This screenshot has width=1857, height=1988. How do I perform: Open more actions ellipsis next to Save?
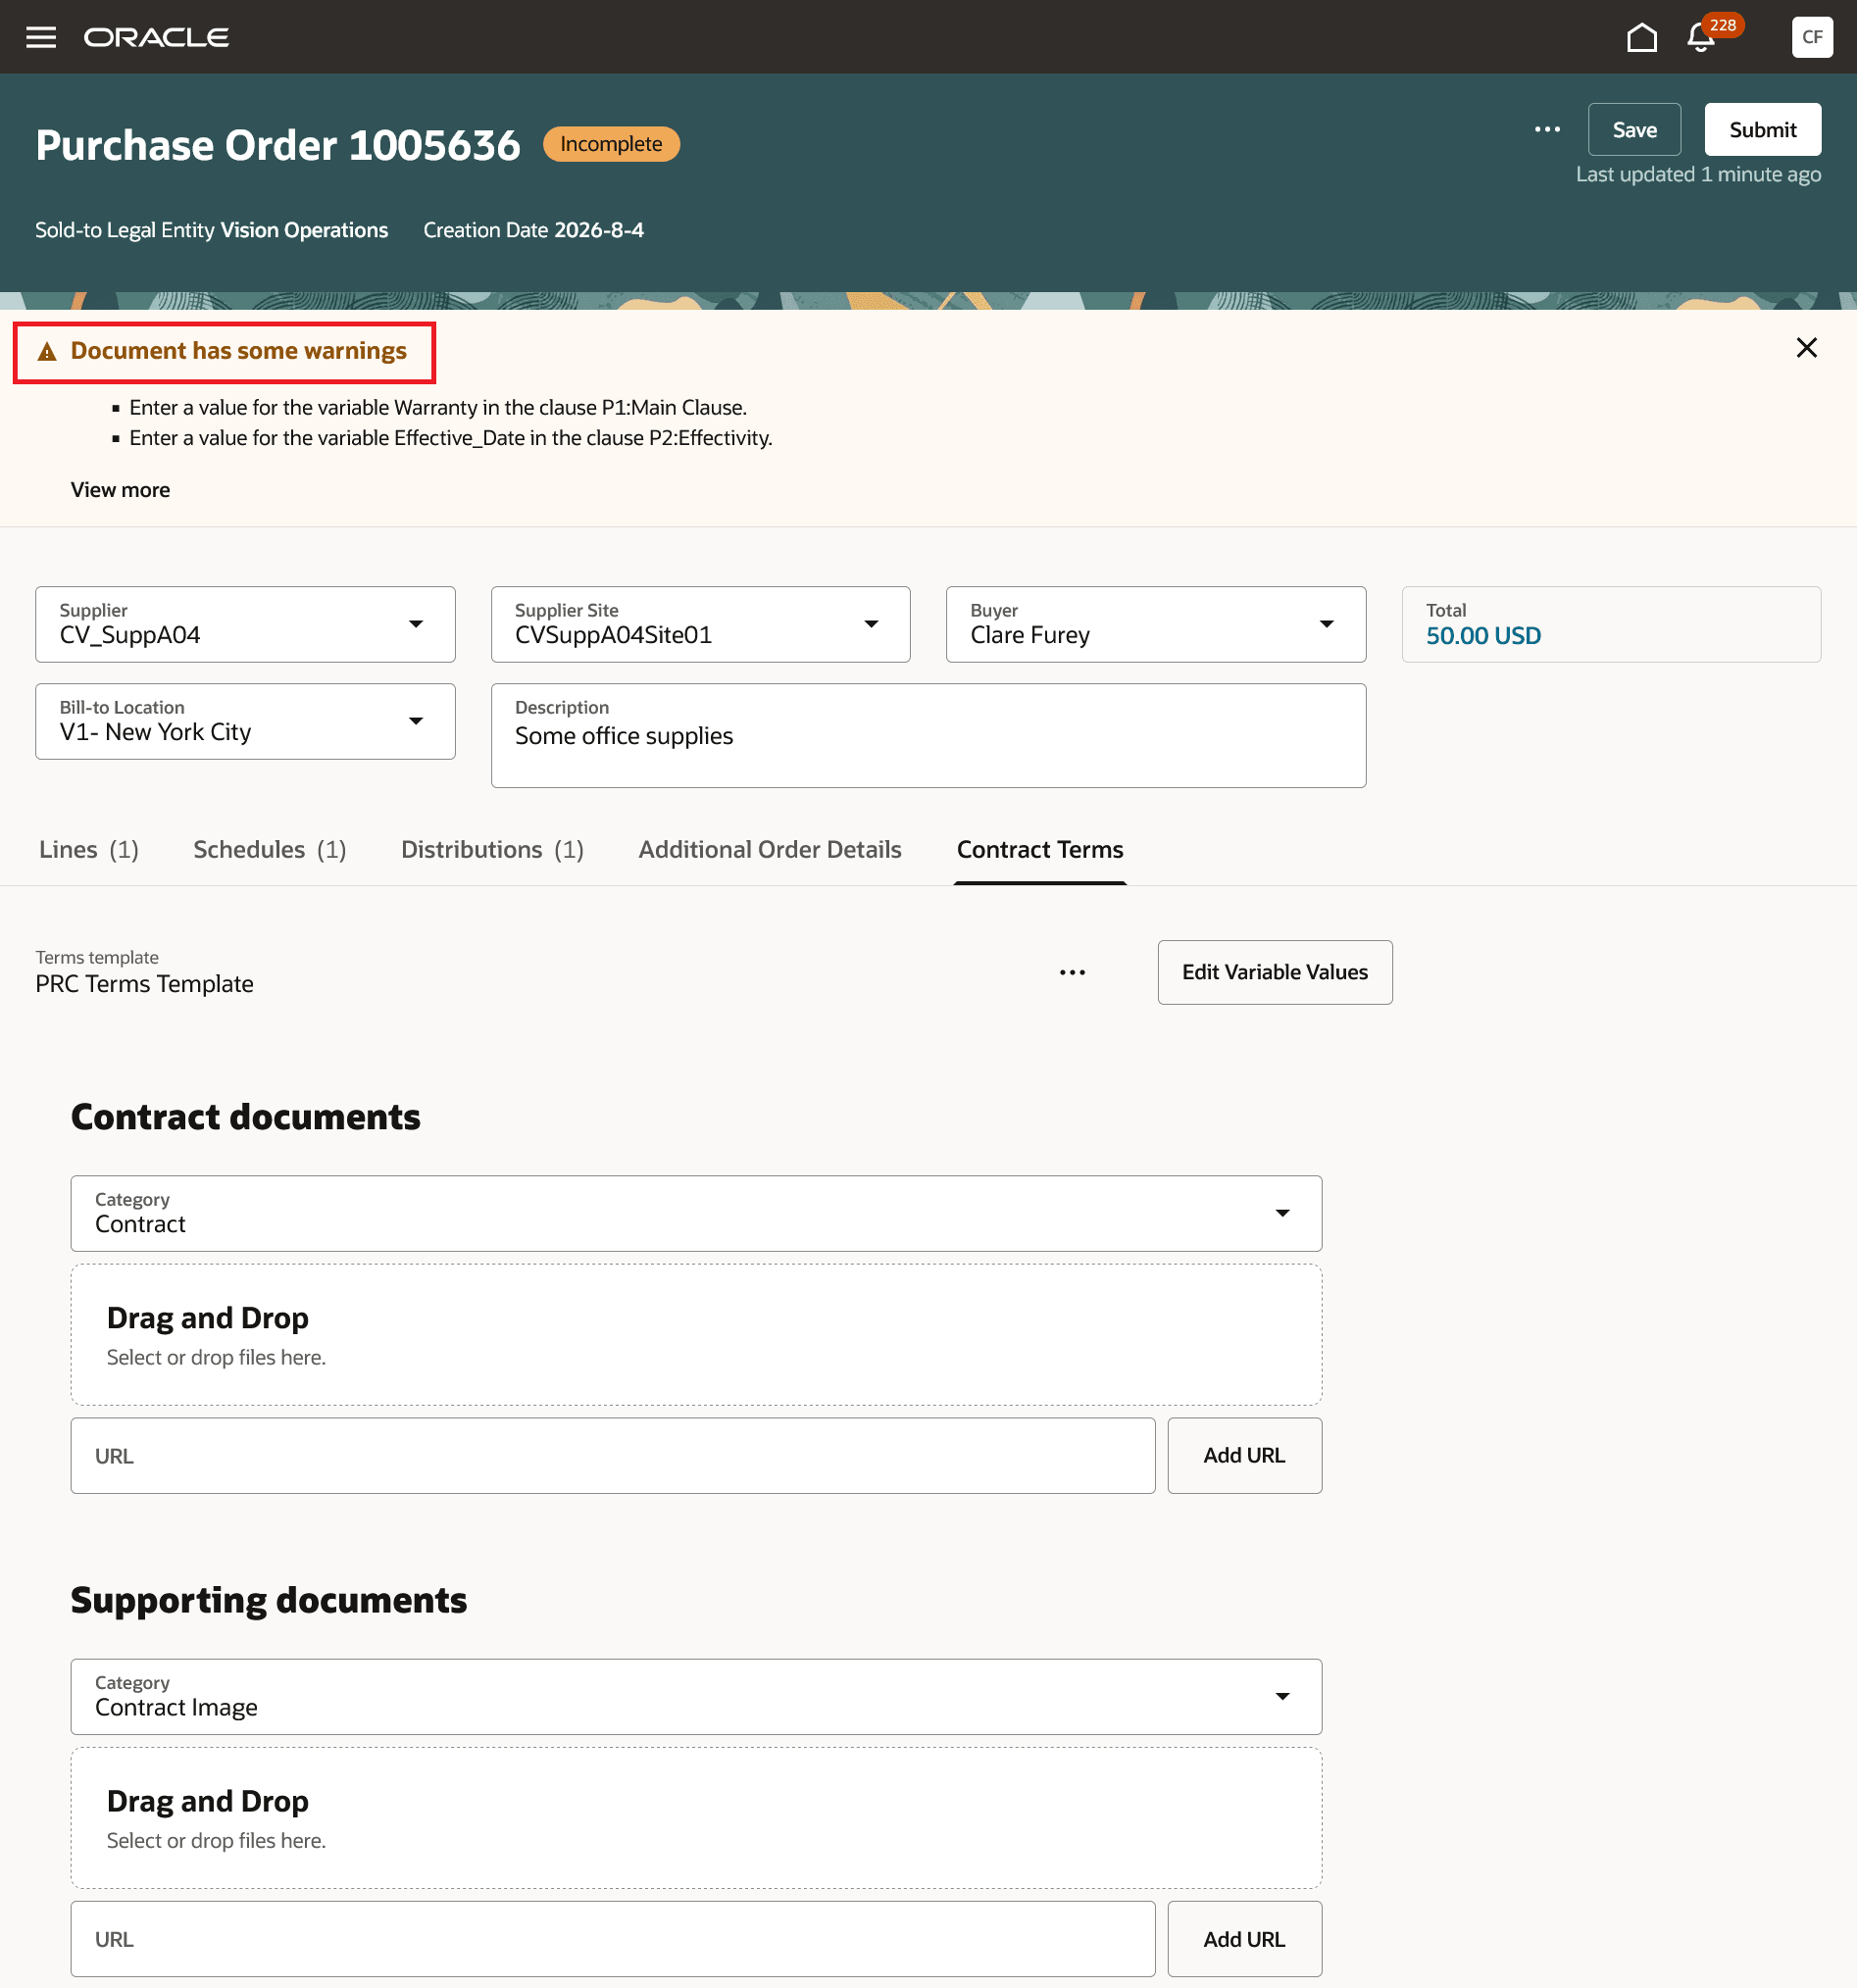pos(1547,129)
